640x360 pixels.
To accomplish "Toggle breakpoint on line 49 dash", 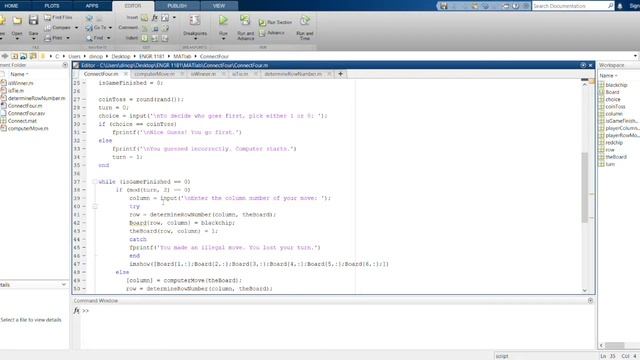I will pos(84,280).
